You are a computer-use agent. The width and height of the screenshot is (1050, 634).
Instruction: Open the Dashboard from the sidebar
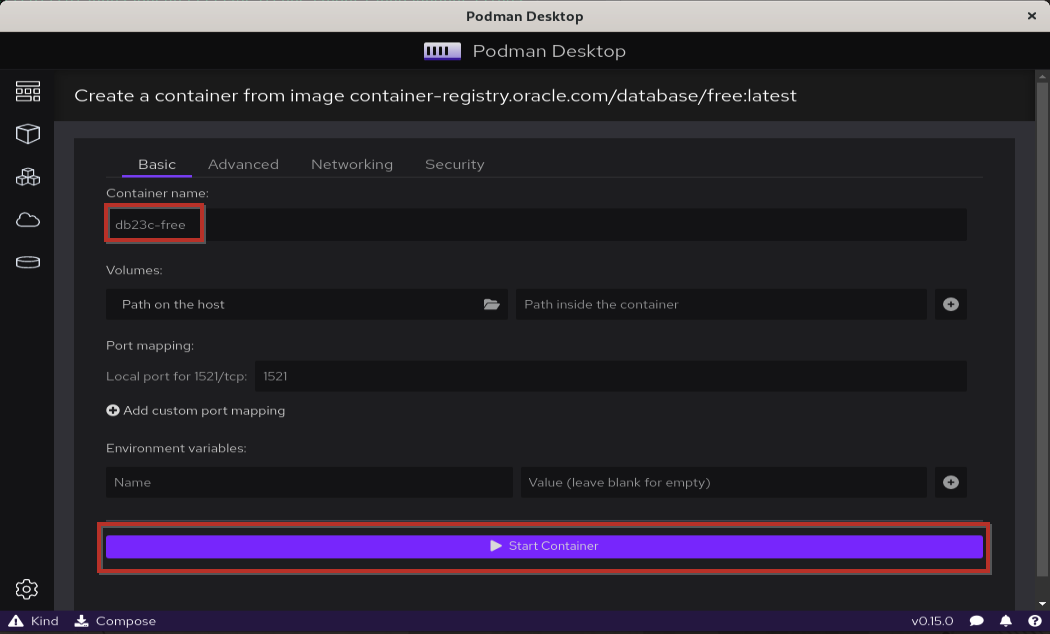point(27,90)
